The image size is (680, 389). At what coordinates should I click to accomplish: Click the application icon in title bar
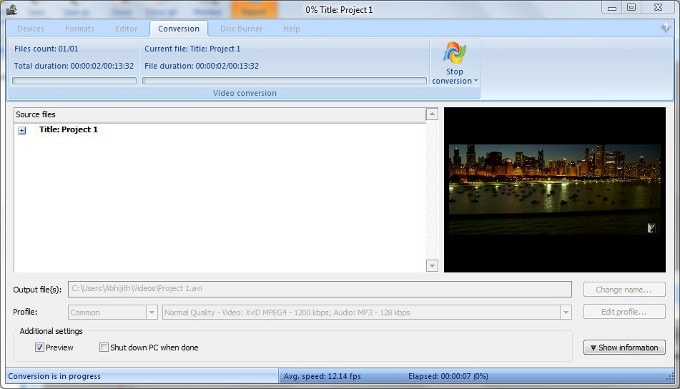(x=11, y=9)
